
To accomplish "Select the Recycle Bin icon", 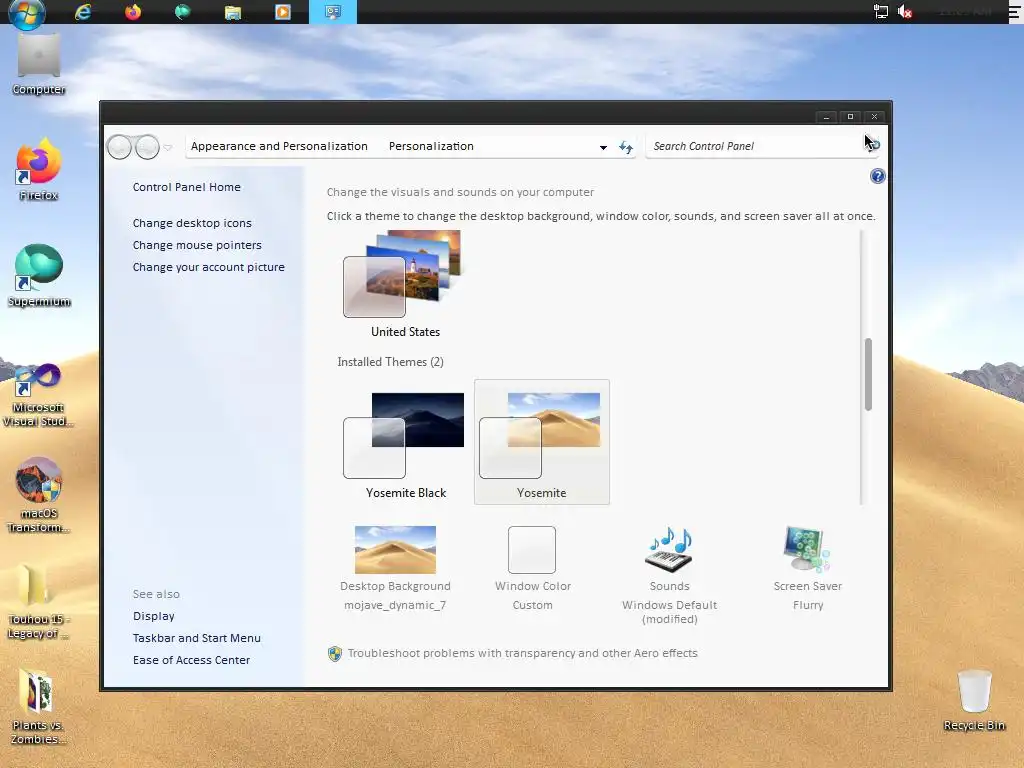I will click(974, 700).
